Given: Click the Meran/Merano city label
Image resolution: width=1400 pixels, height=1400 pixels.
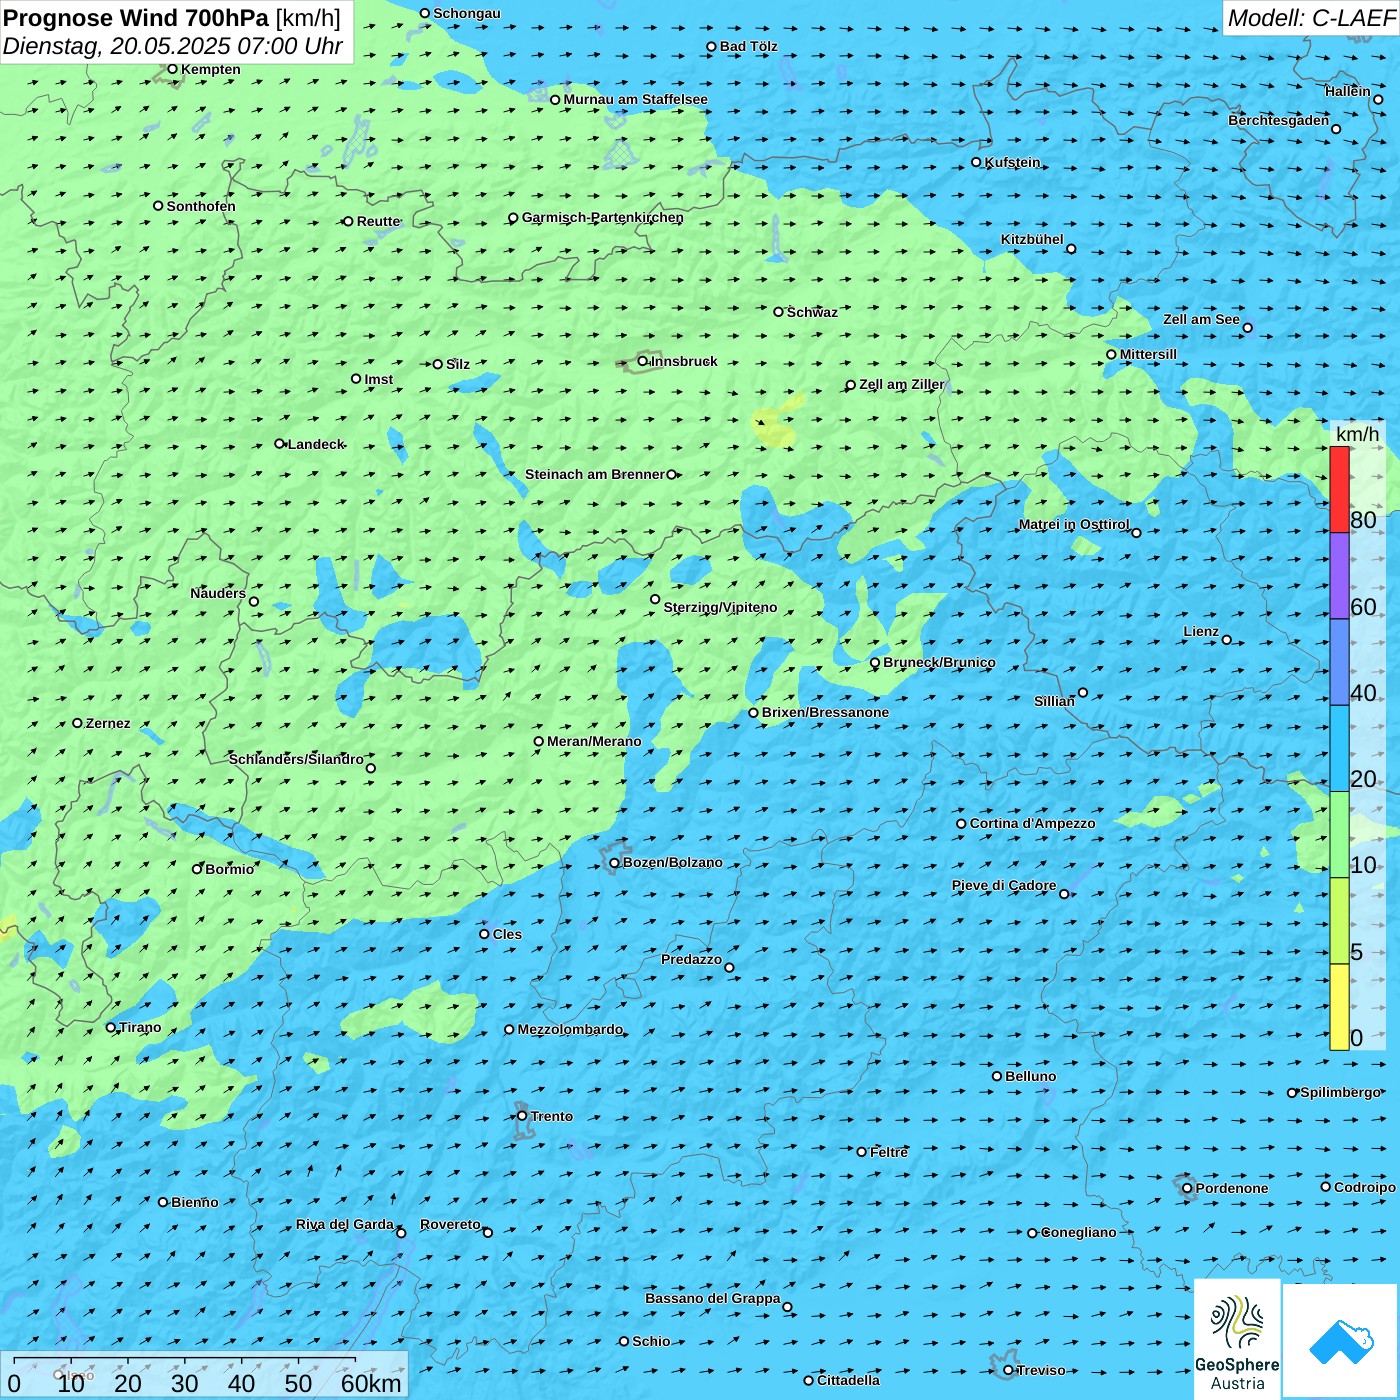Looking at the screenshot, I should [594, 742].
